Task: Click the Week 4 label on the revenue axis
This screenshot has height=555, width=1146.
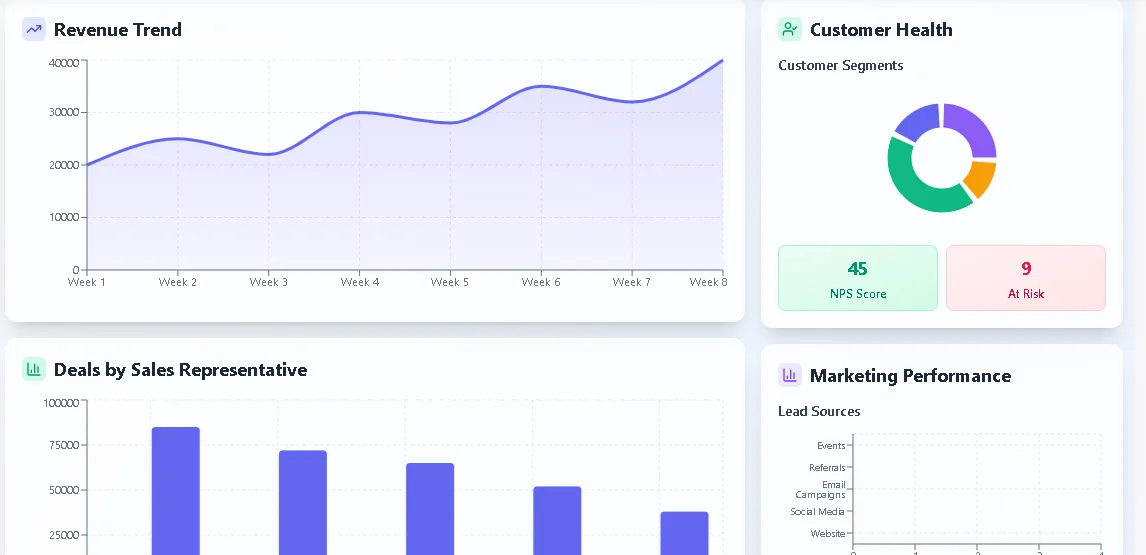Action: (360, 282)
